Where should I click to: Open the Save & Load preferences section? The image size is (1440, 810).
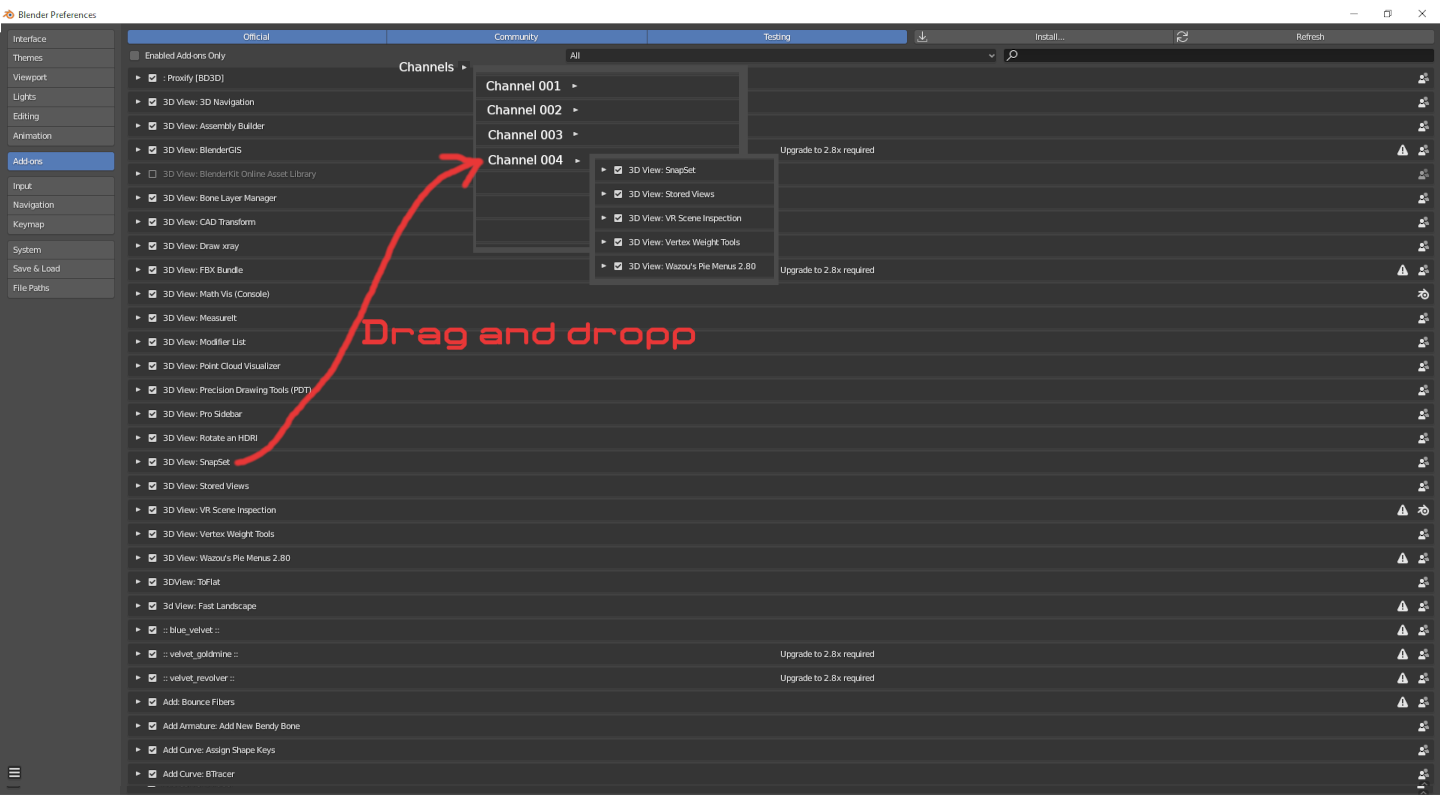tap(60, 269)
